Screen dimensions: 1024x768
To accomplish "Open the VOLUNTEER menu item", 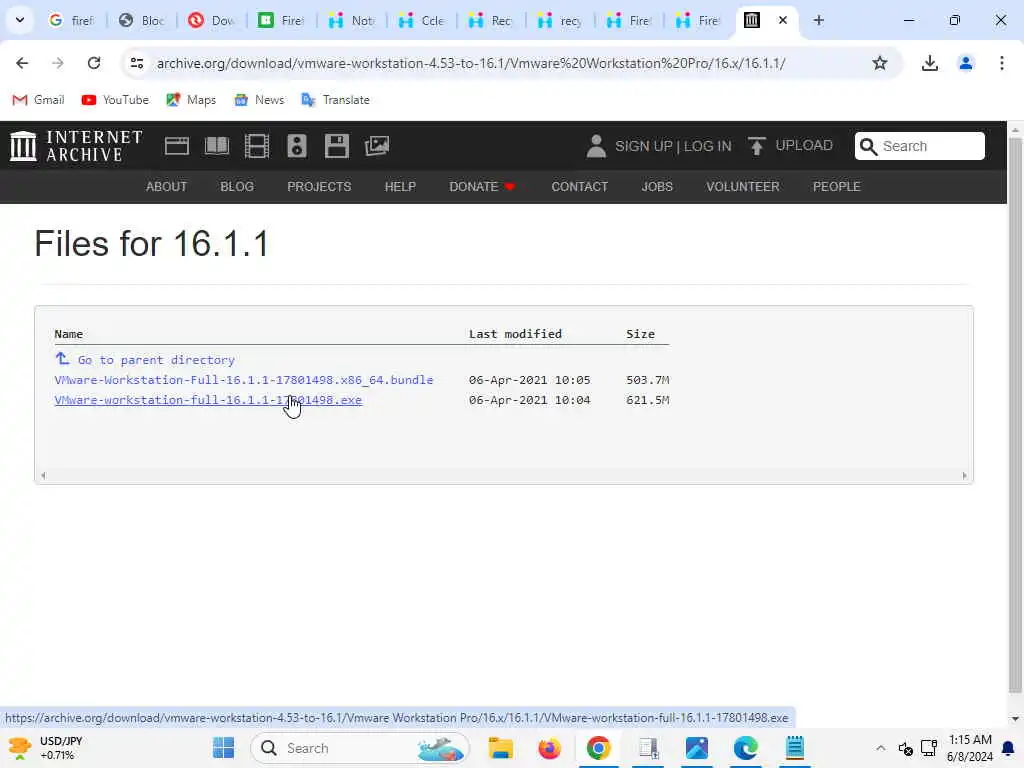I will coord(743,187).
